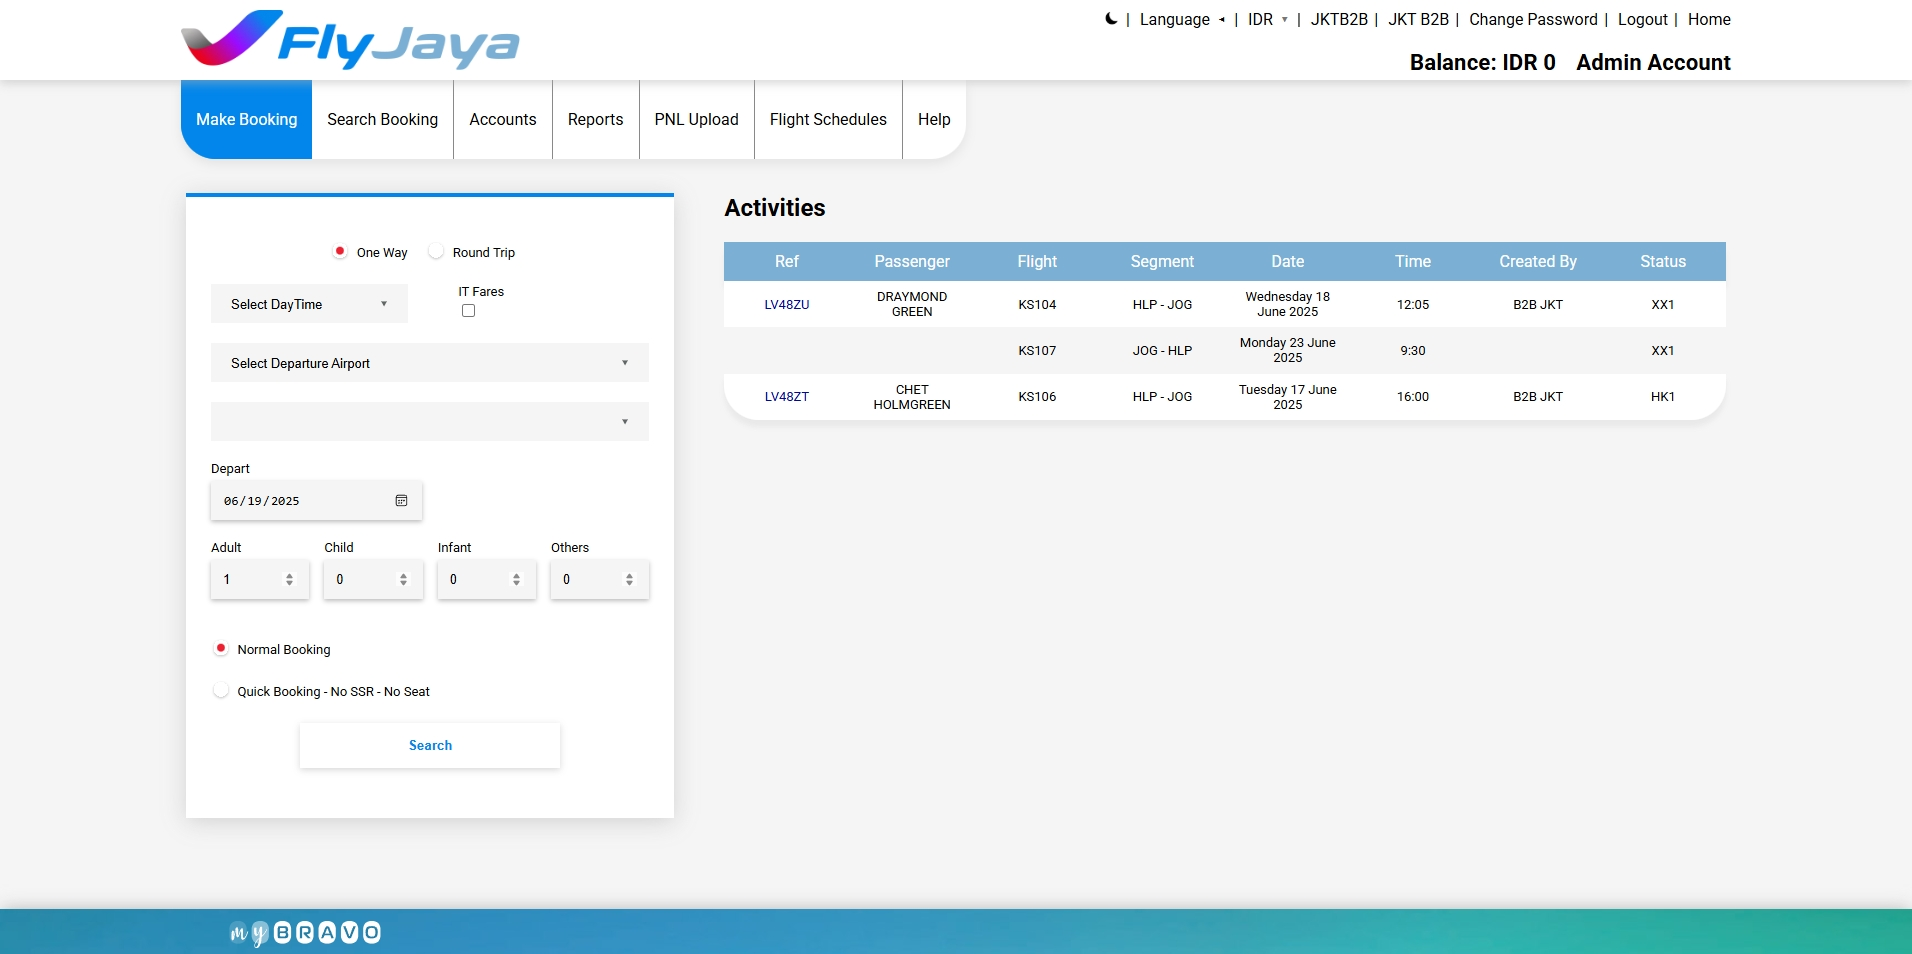Open the Select Departure Airport dropdown
The image size is (1912, 954).
[430, 363]
